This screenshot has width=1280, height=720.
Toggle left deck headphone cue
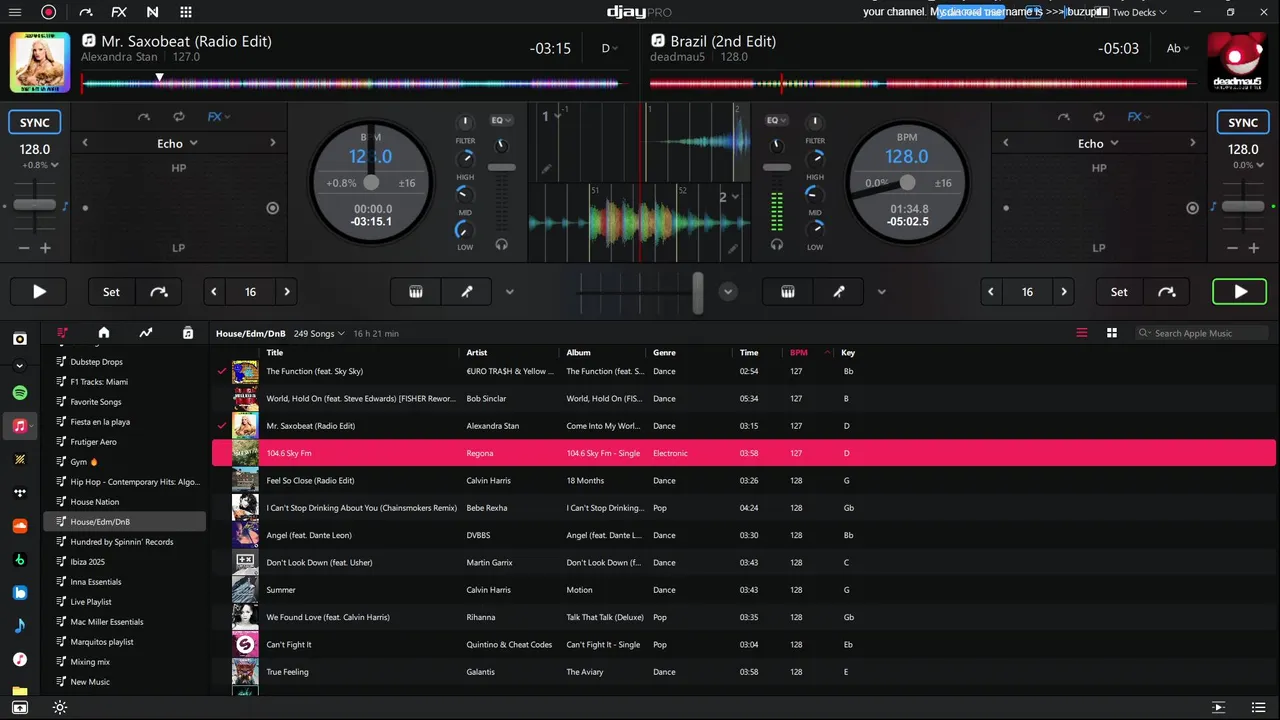(x=501, y=244)
